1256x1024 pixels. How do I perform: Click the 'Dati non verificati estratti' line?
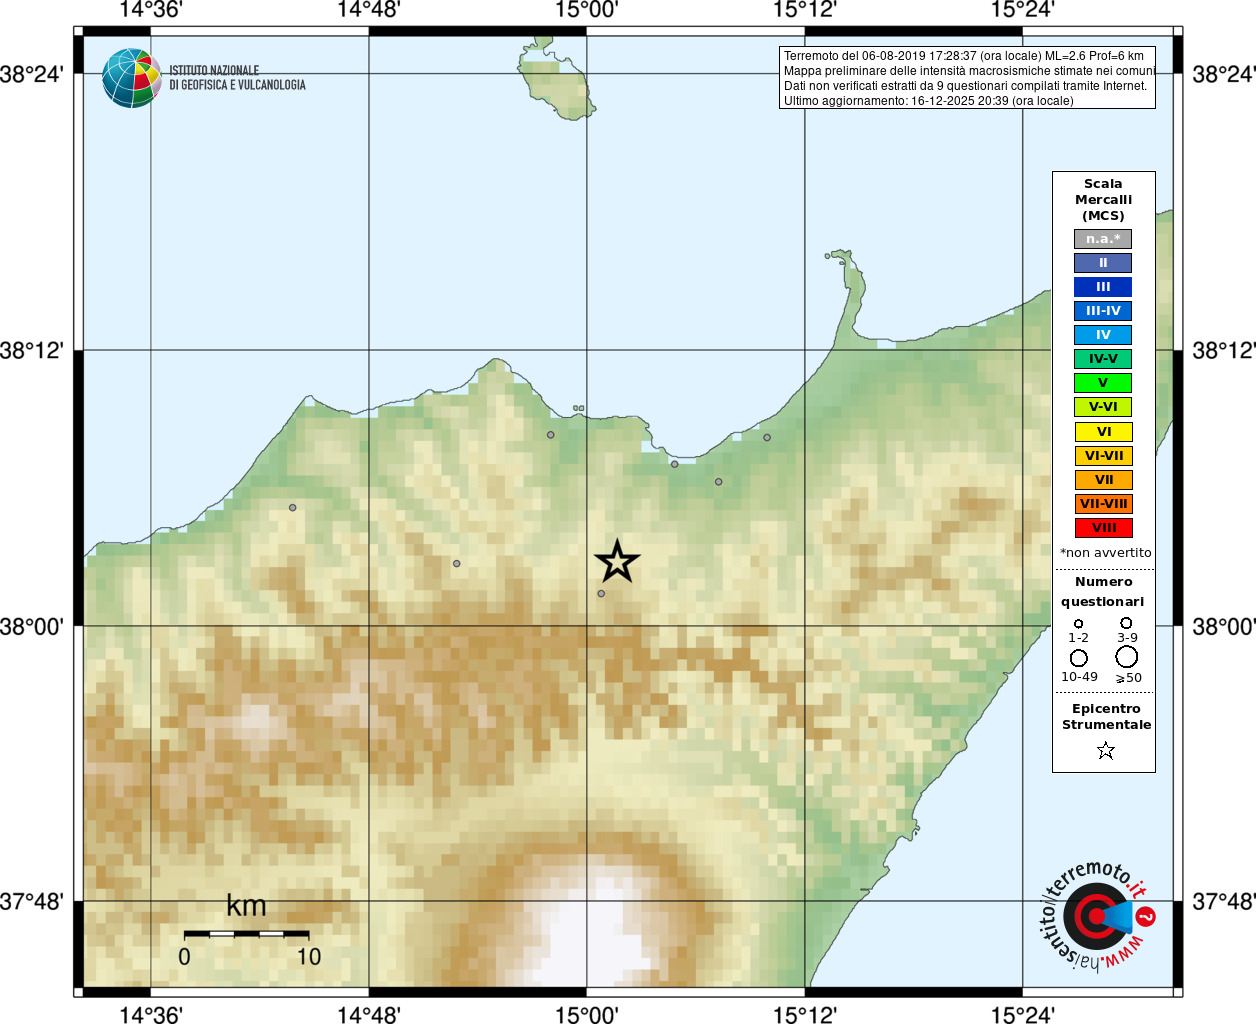coord(965,86)
